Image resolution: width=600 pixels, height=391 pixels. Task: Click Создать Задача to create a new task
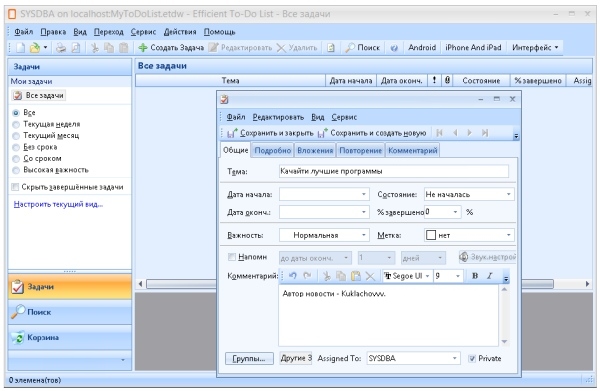[171, 48]
